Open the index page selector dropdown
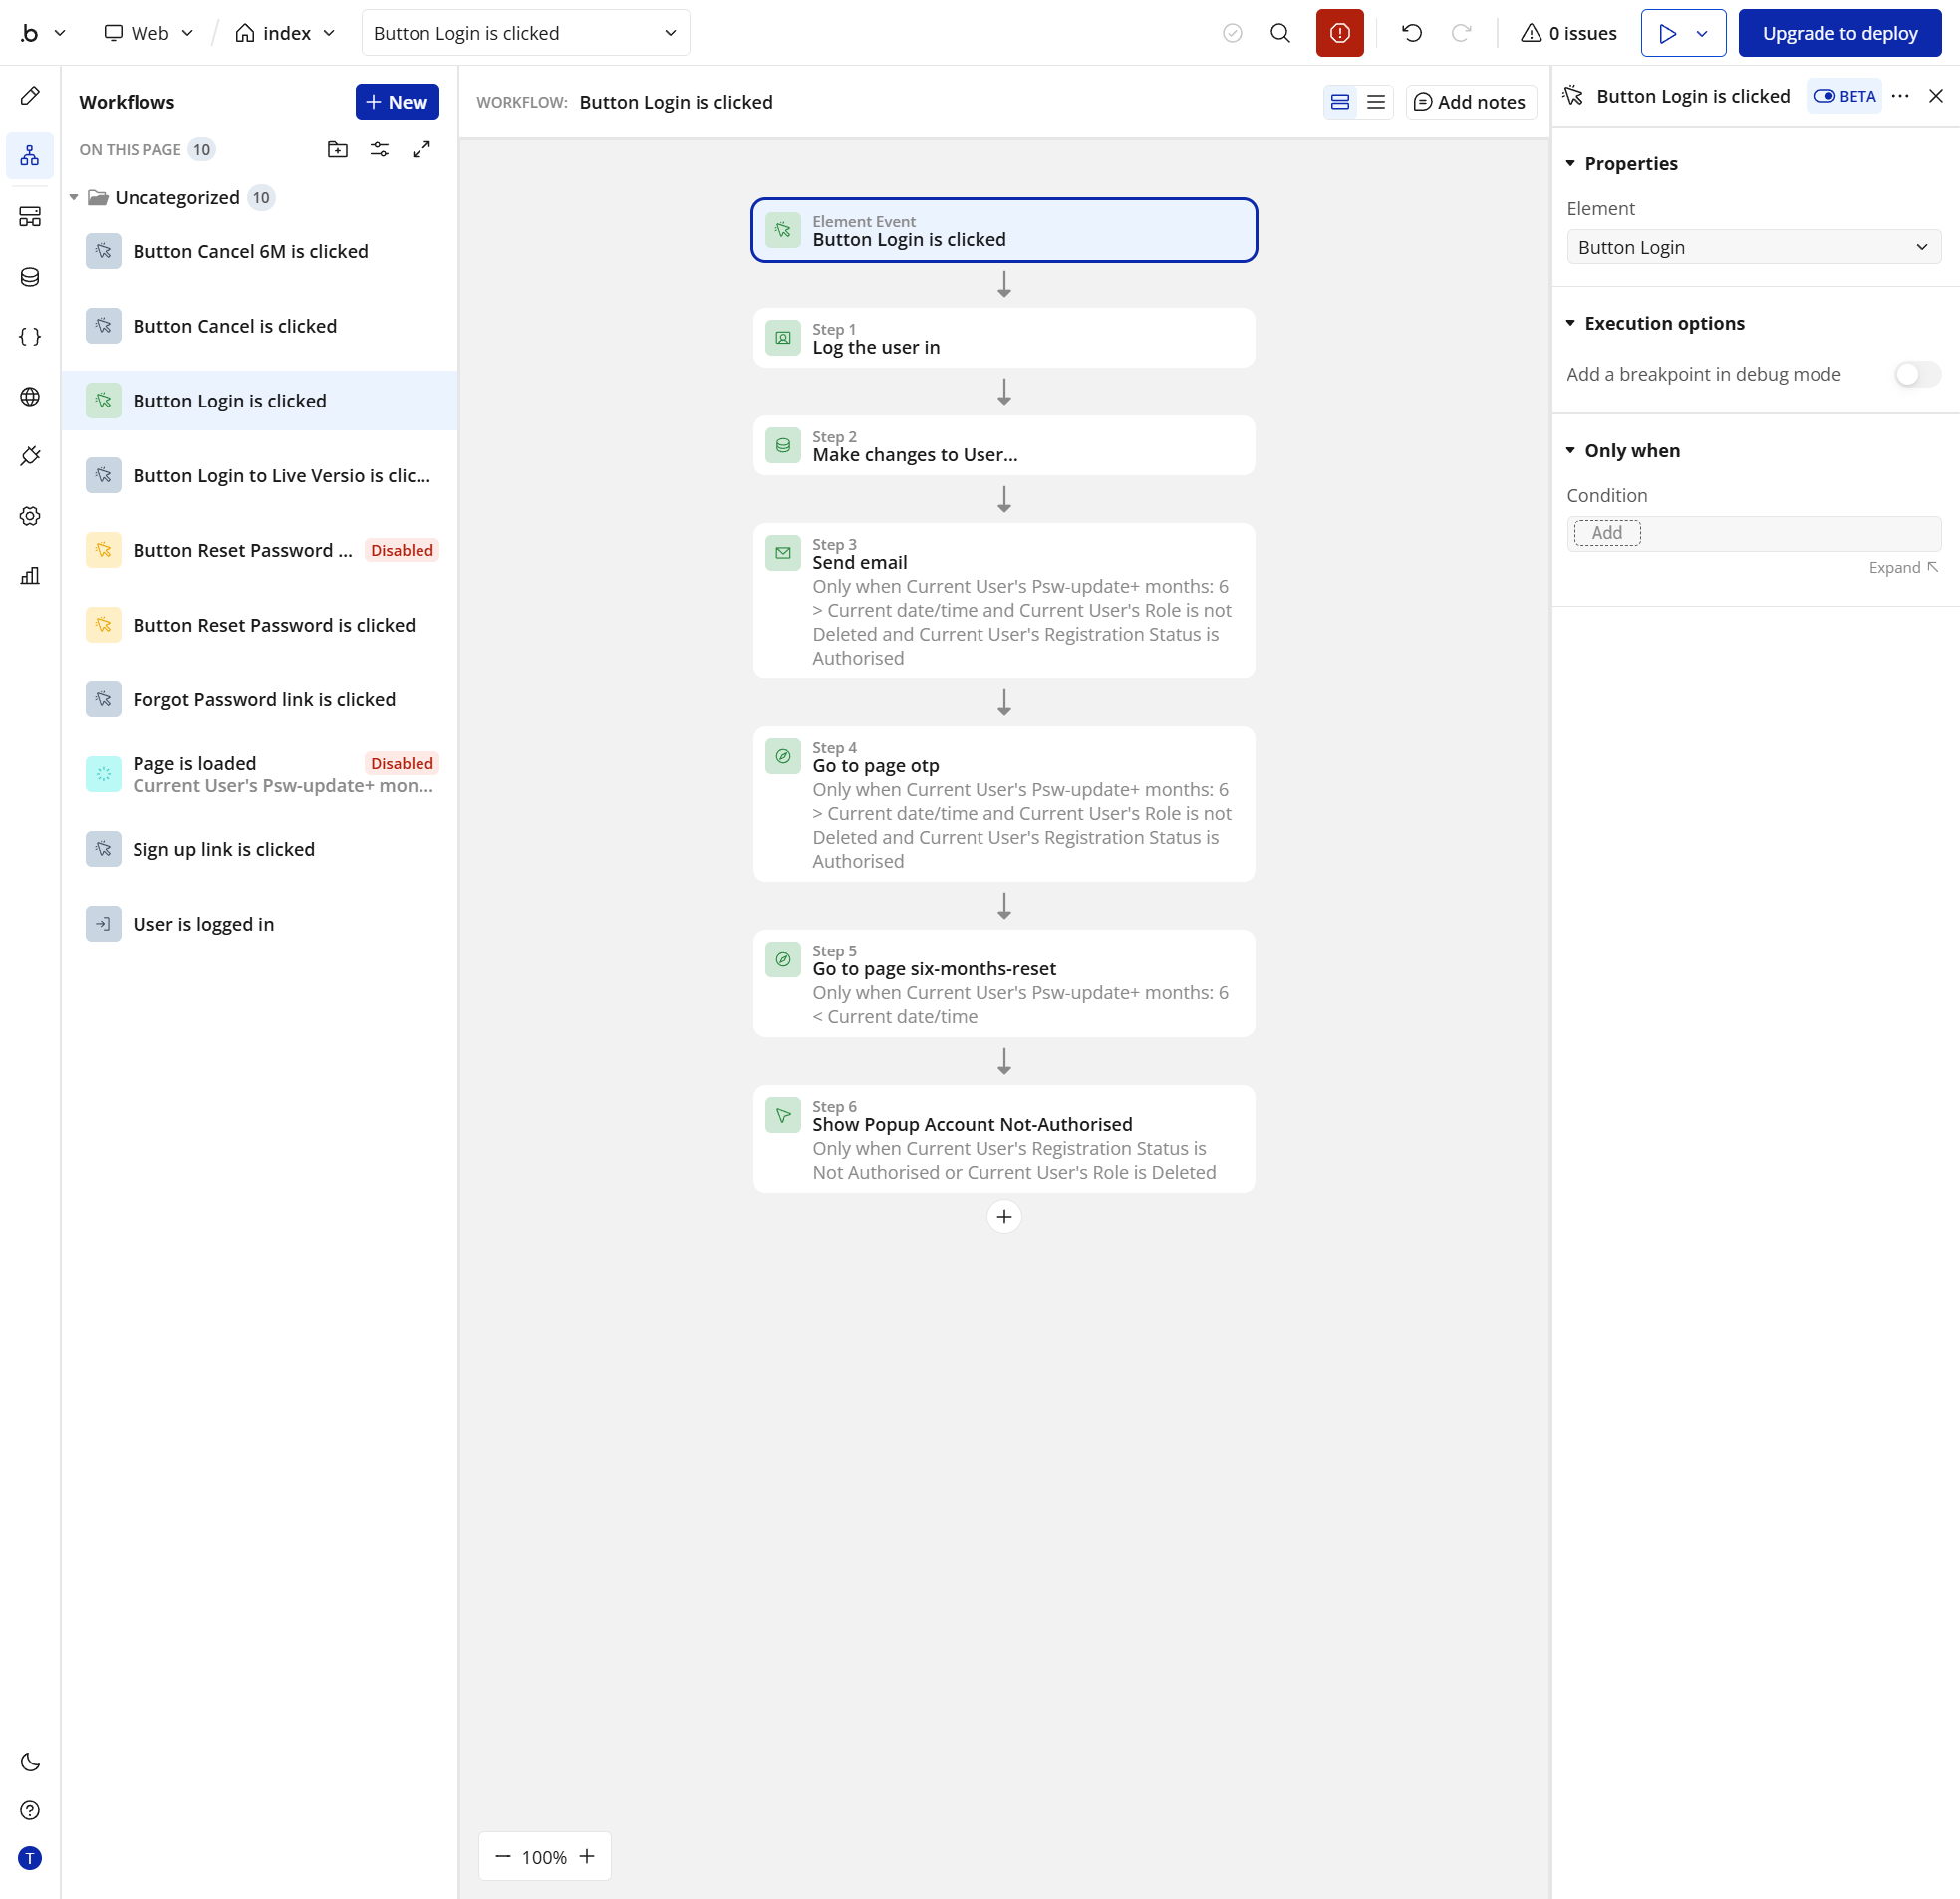Viewport: 1960px width, 1899px height. click(286, 33)
